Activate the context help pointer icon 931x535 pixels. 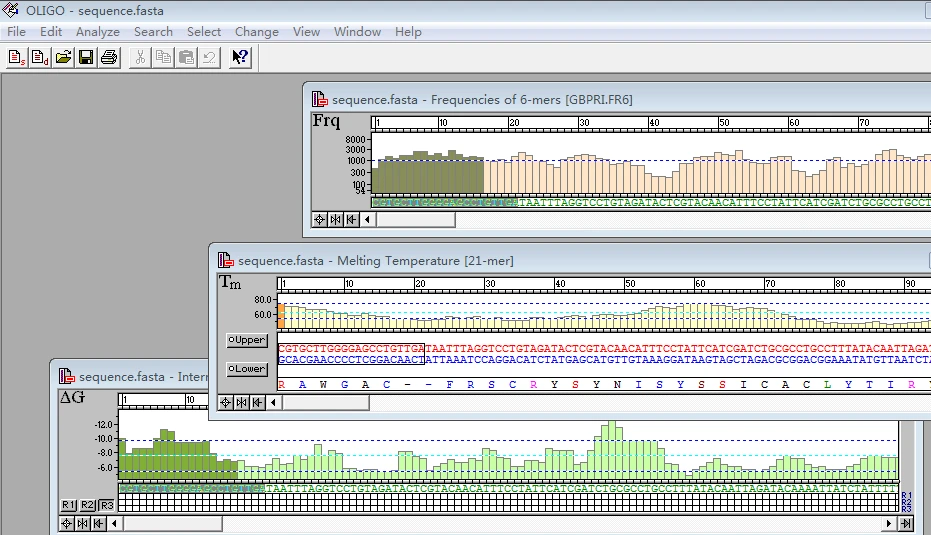point(240,57)
